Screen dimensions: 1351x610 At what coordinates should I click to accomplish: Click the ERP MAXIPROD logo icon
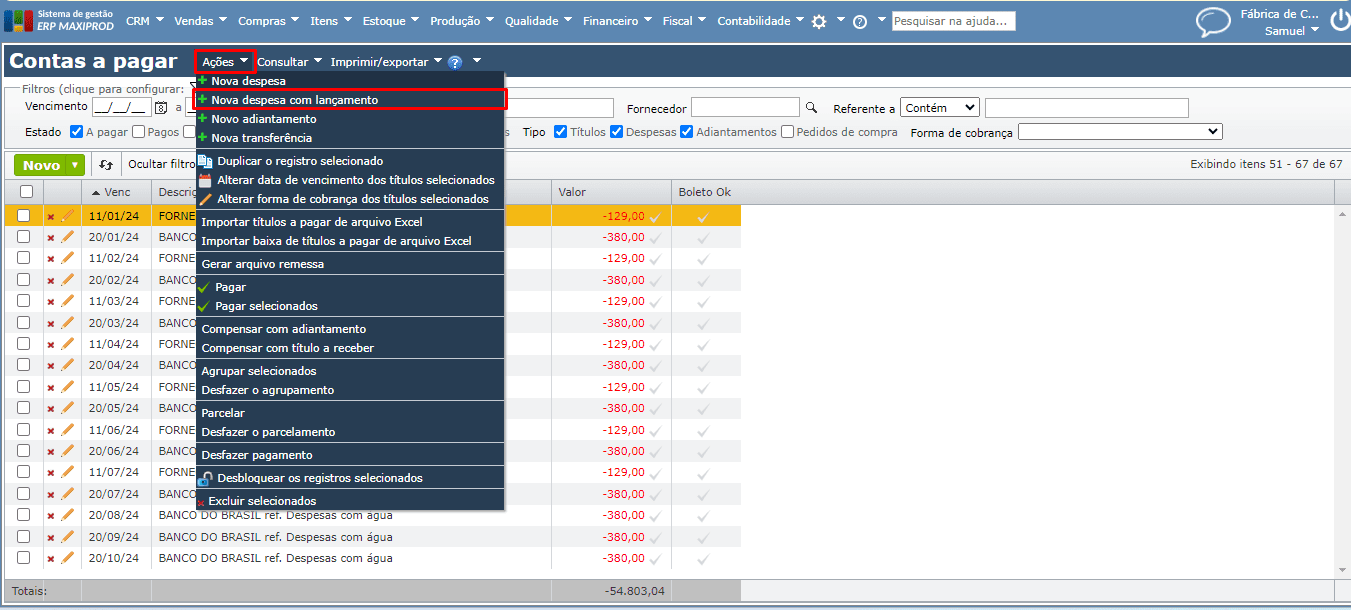point(18,20)
